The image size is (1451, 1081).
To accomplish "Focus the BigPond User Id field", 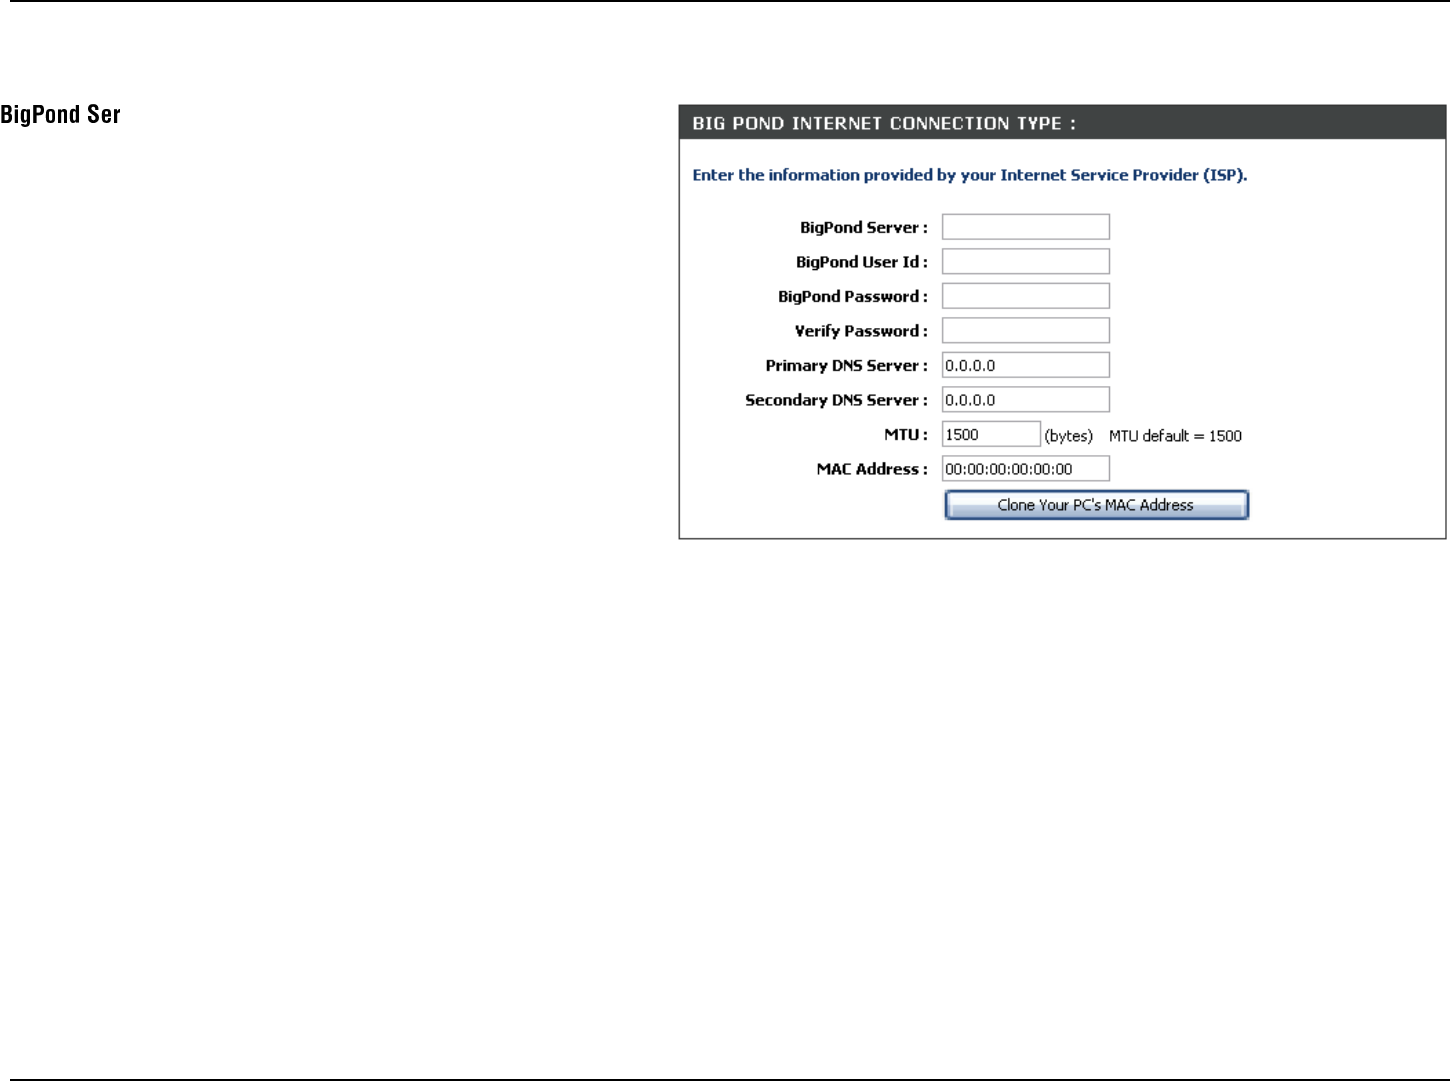I will (x=1026, y=262).
